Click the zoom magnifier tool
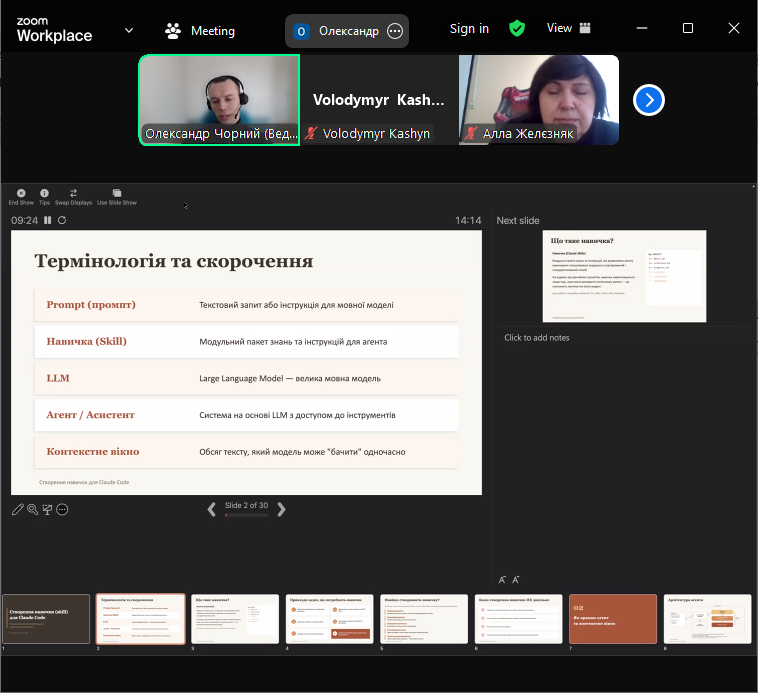Viewport: 758px width, 693px height. (32, 509)
